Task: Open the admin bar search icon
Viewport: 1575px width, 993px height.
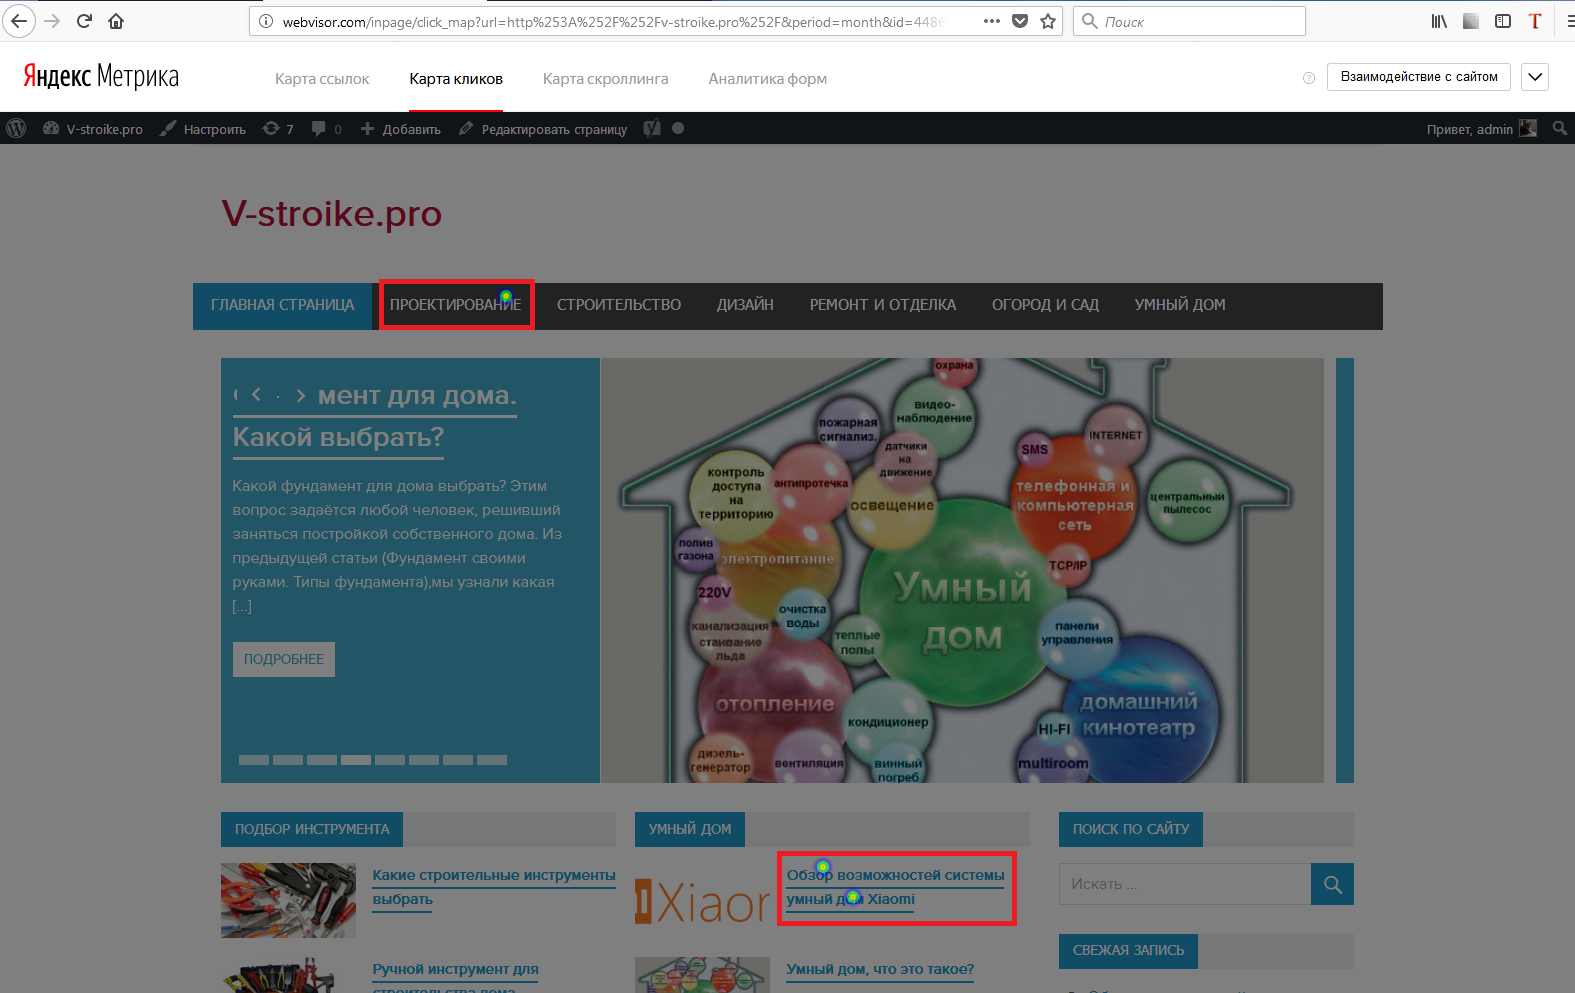Action: click(1559, 128)
